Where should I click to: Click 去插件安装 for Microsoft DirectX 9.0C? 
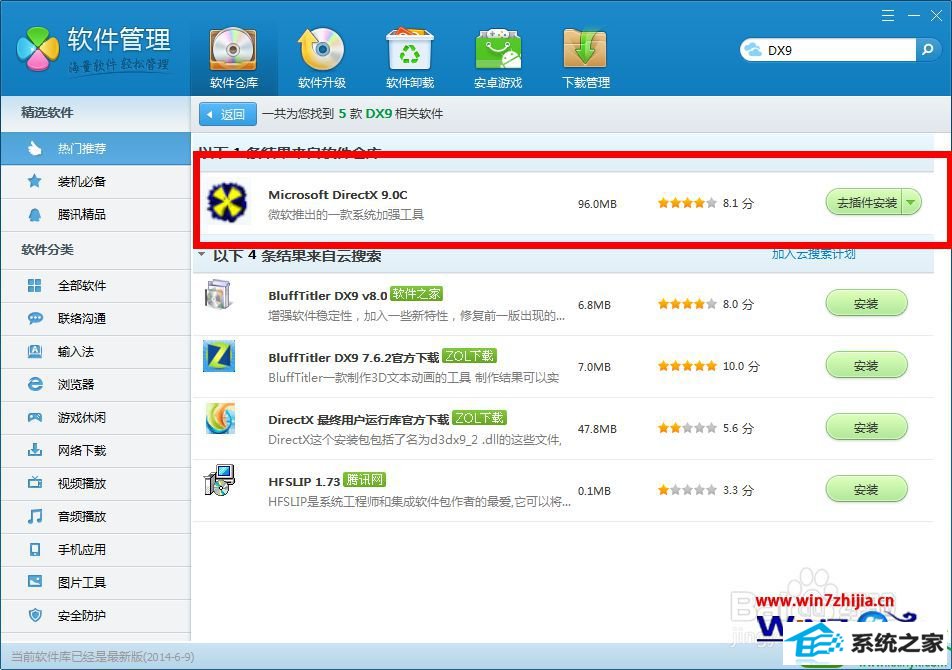[866, 203]
